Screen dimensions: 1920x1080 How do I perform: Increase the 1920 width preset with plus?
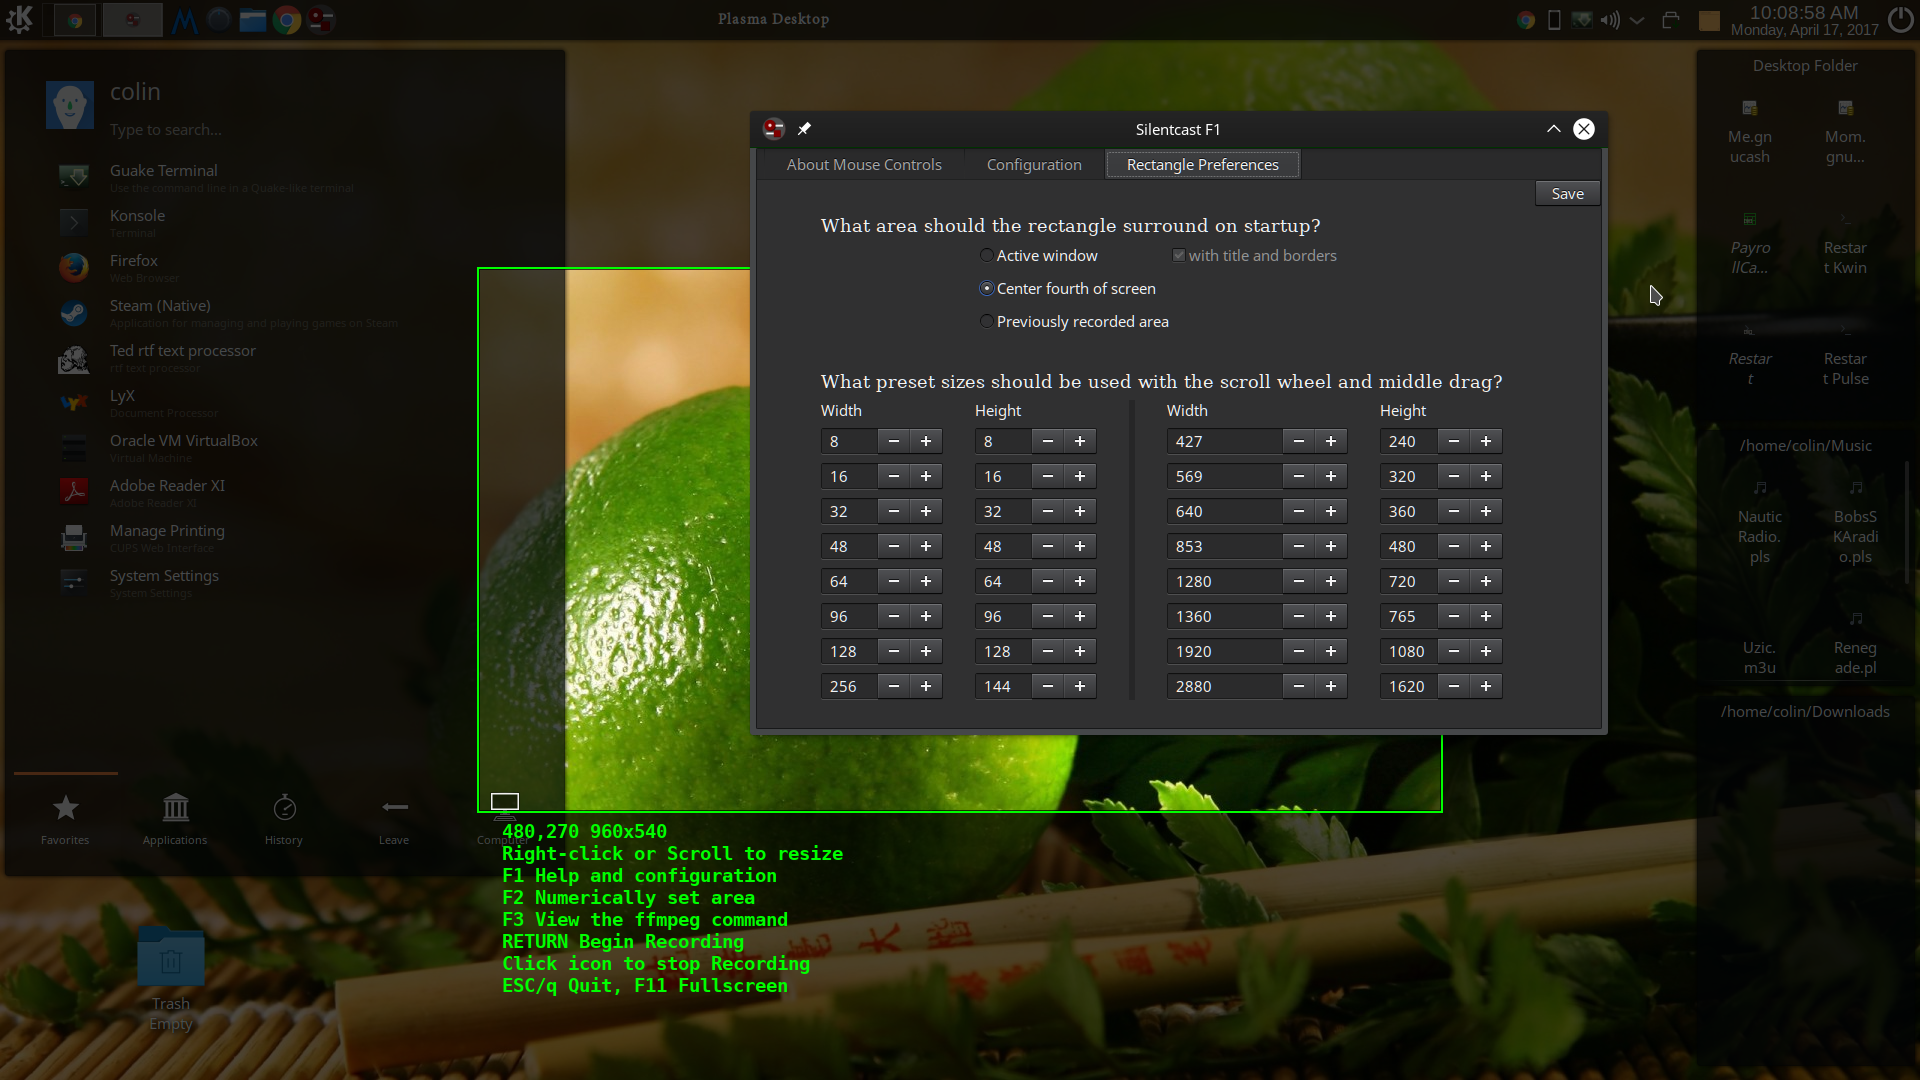pos(1331,652)
